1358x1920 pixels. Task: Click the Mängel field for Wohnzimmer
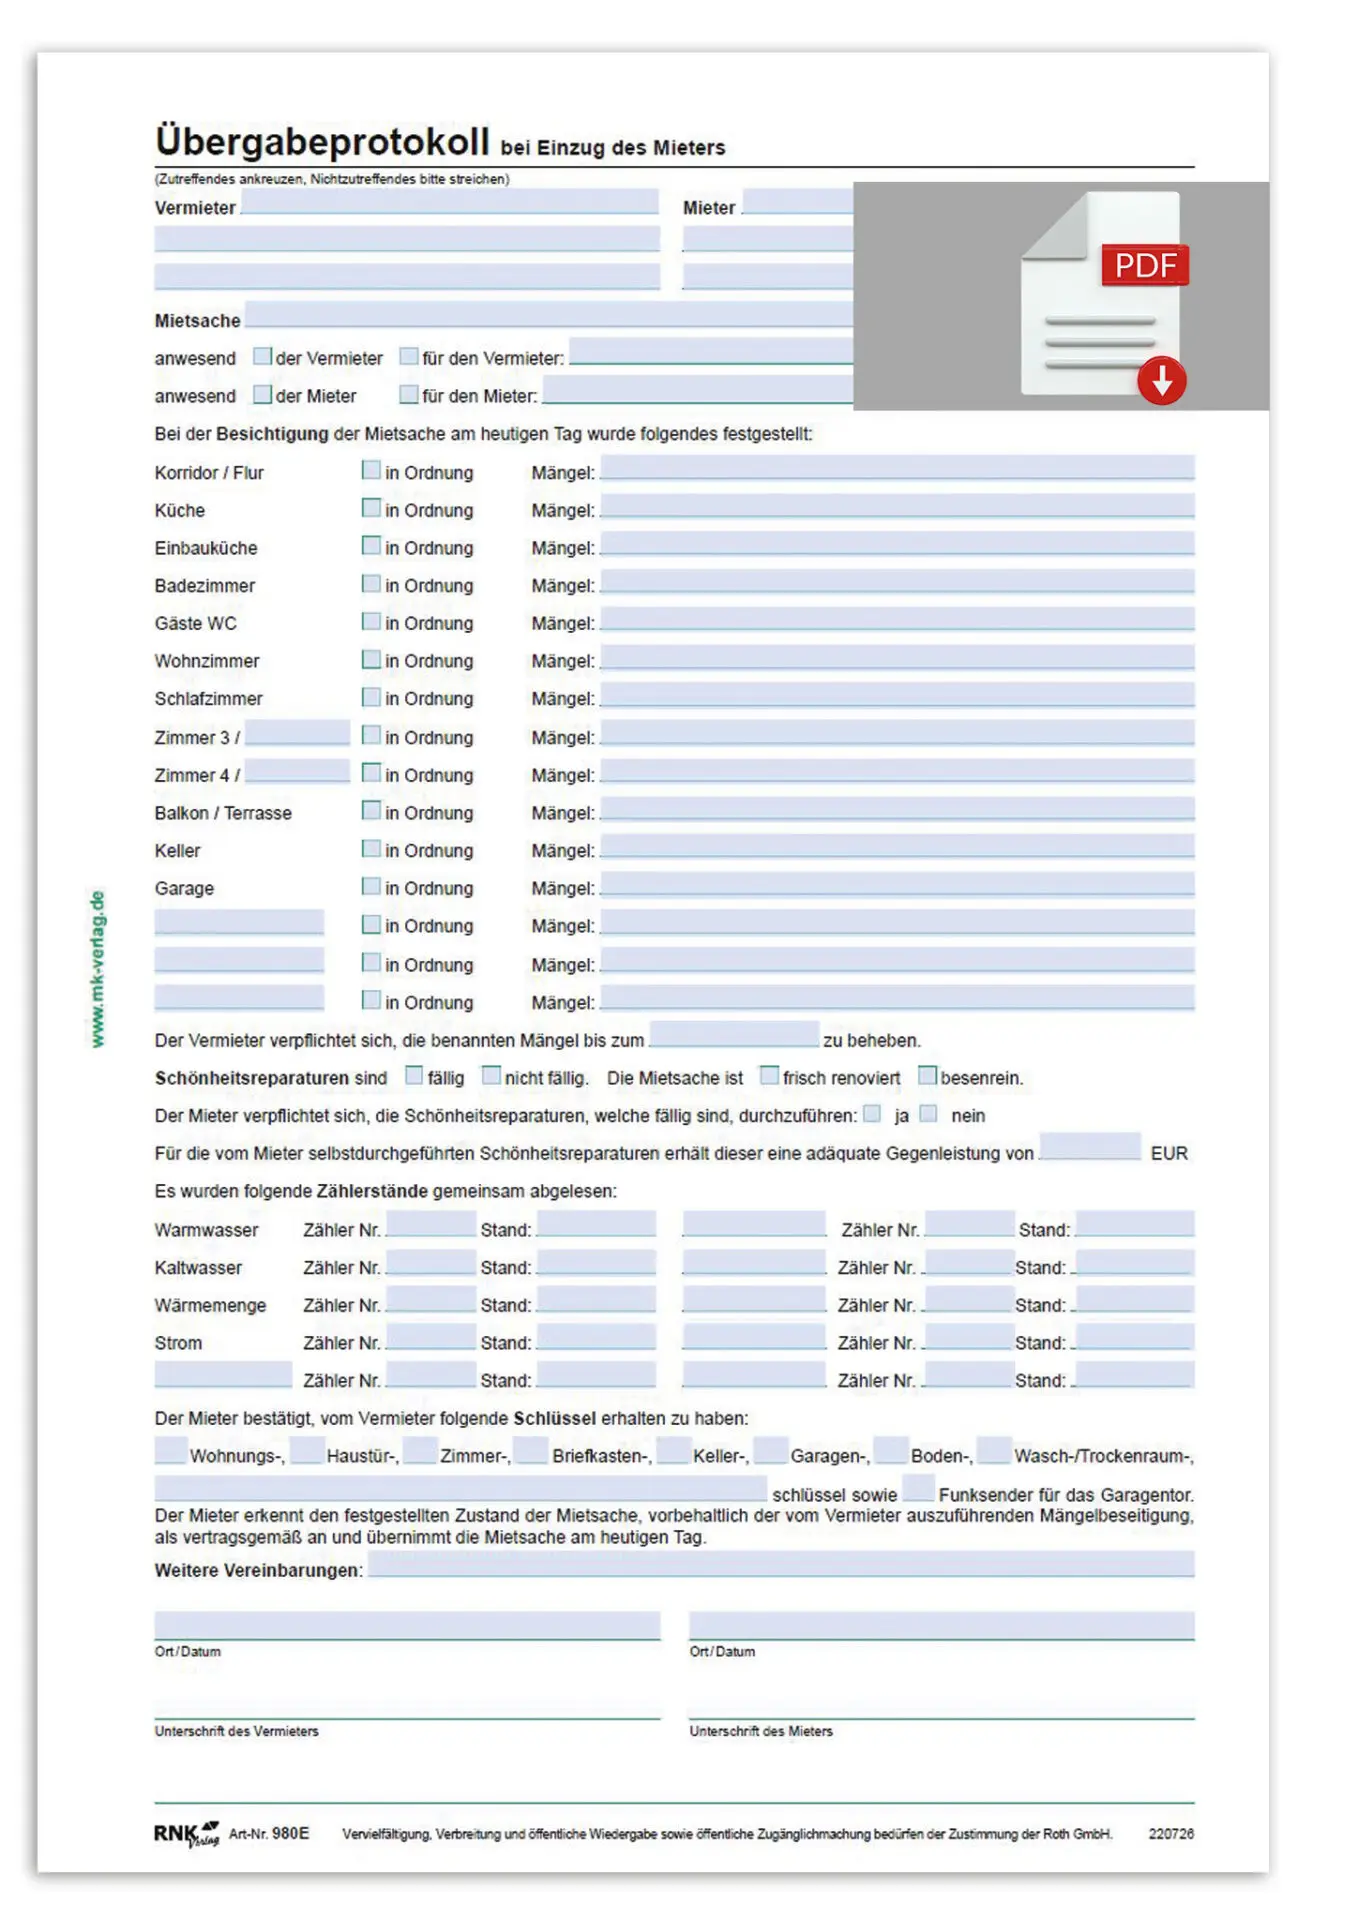click(x=896, y=658)
